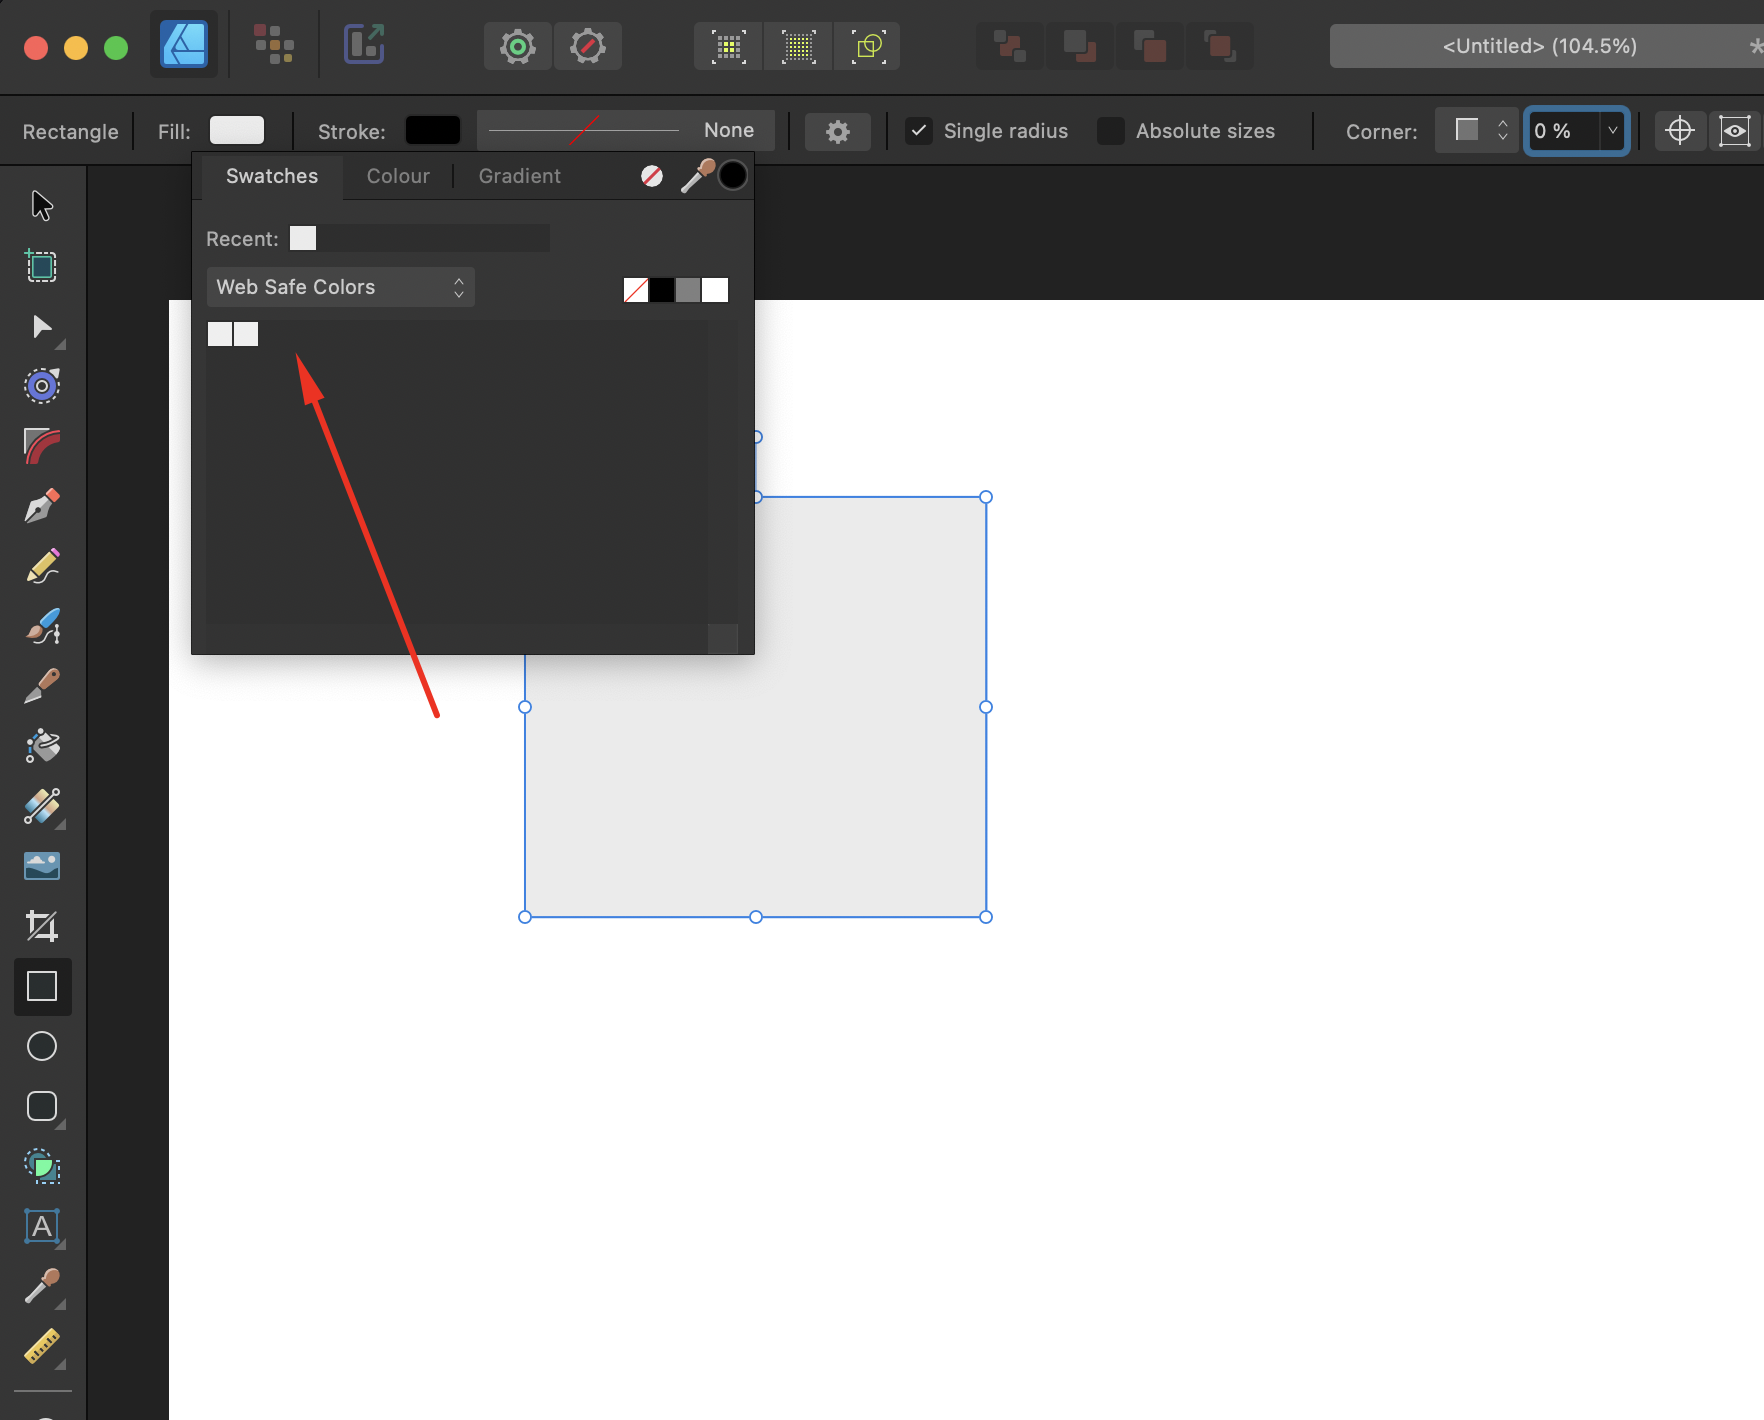Switch to Export persona icon
Image resolution: width=1764 pixels, height=1420 pixels.
click(364, 45)
